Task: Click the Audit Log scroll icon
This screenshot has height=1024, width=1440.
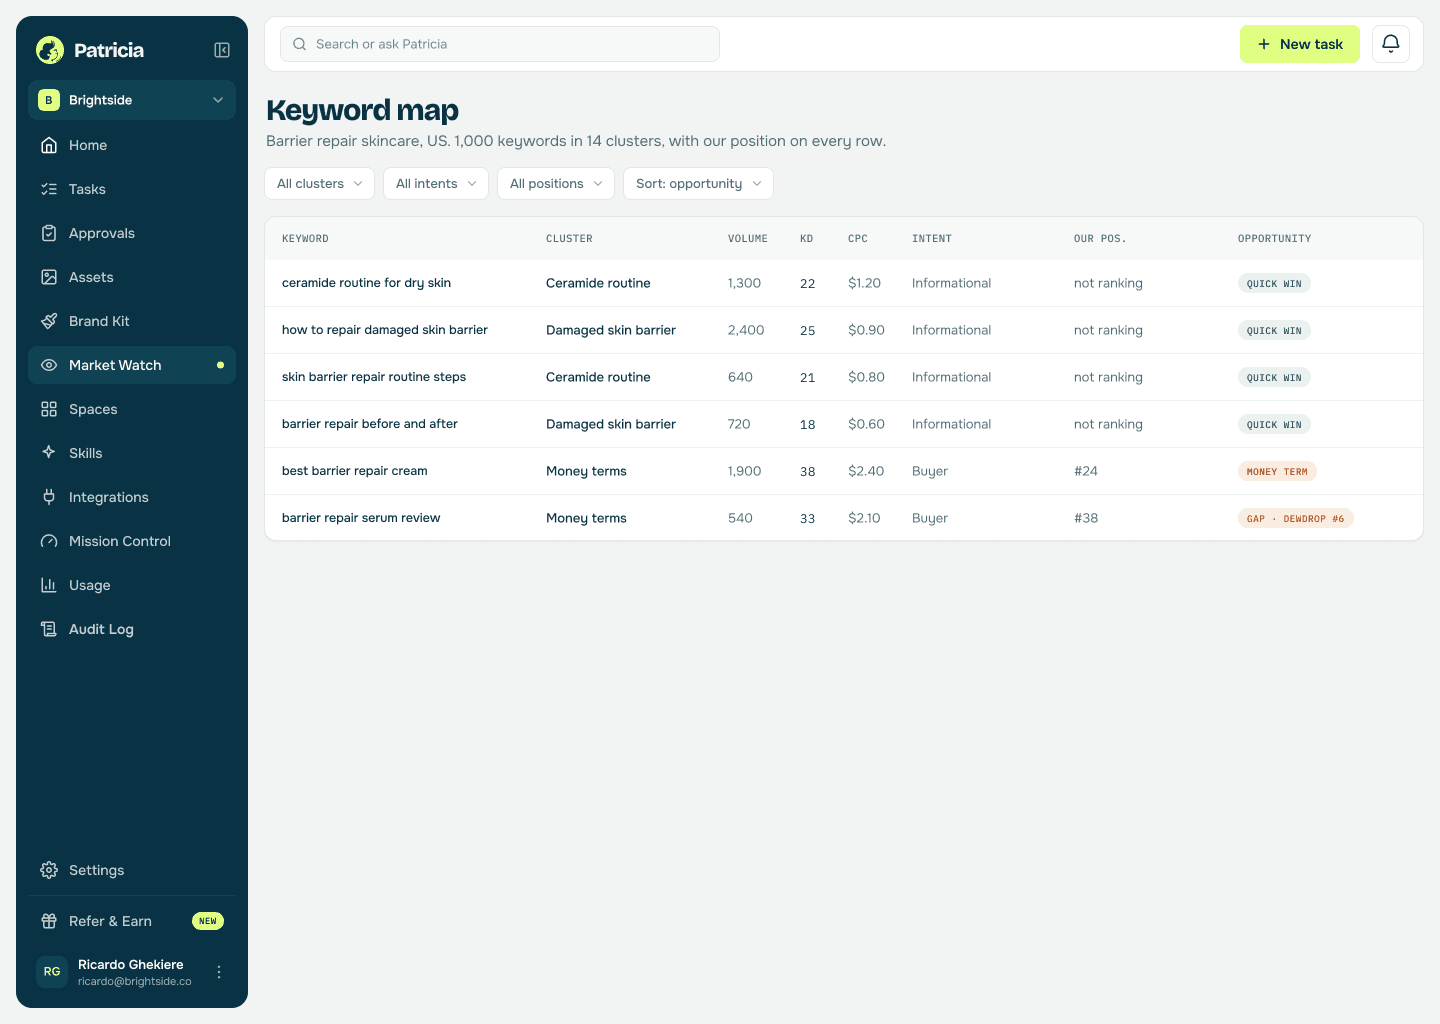Action: (49, 629)
